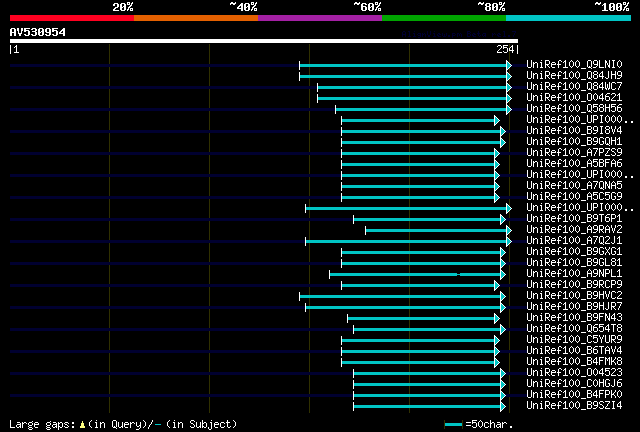Click the query end position 254 label

(505, 49)
